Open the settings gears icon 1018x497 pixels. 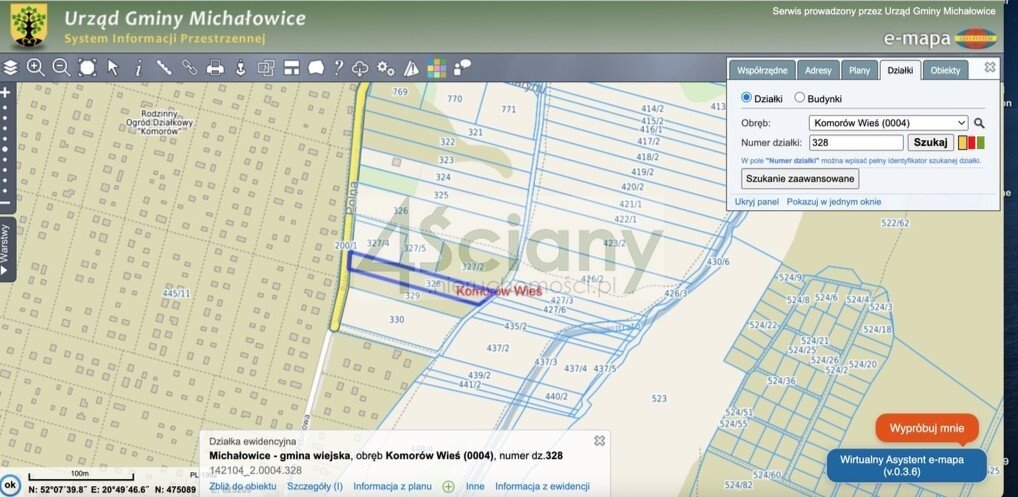coord(385,68)
